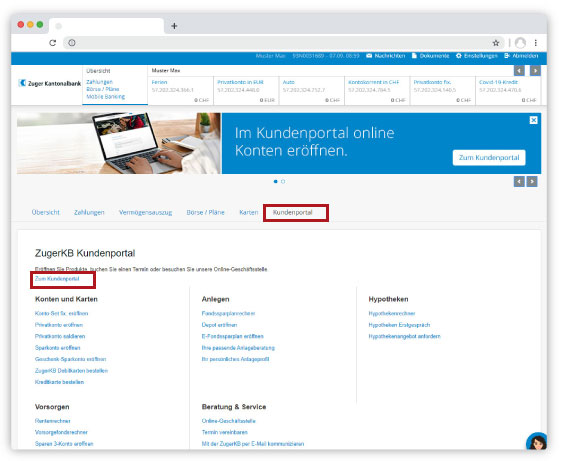This screenshot has width=574, height=461.
Task: Click Abmelden to log out
Action: (521, 56)
